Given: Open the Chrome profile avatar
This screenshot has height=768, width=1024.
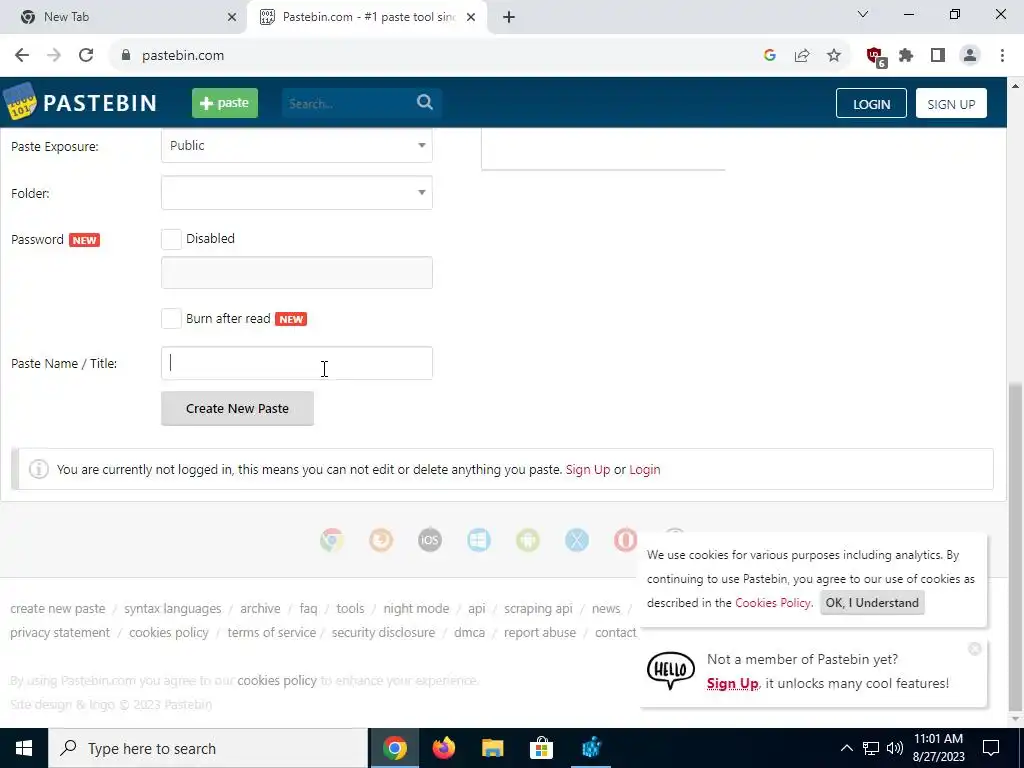Looking at the screenshot, I should coord(970,56).
